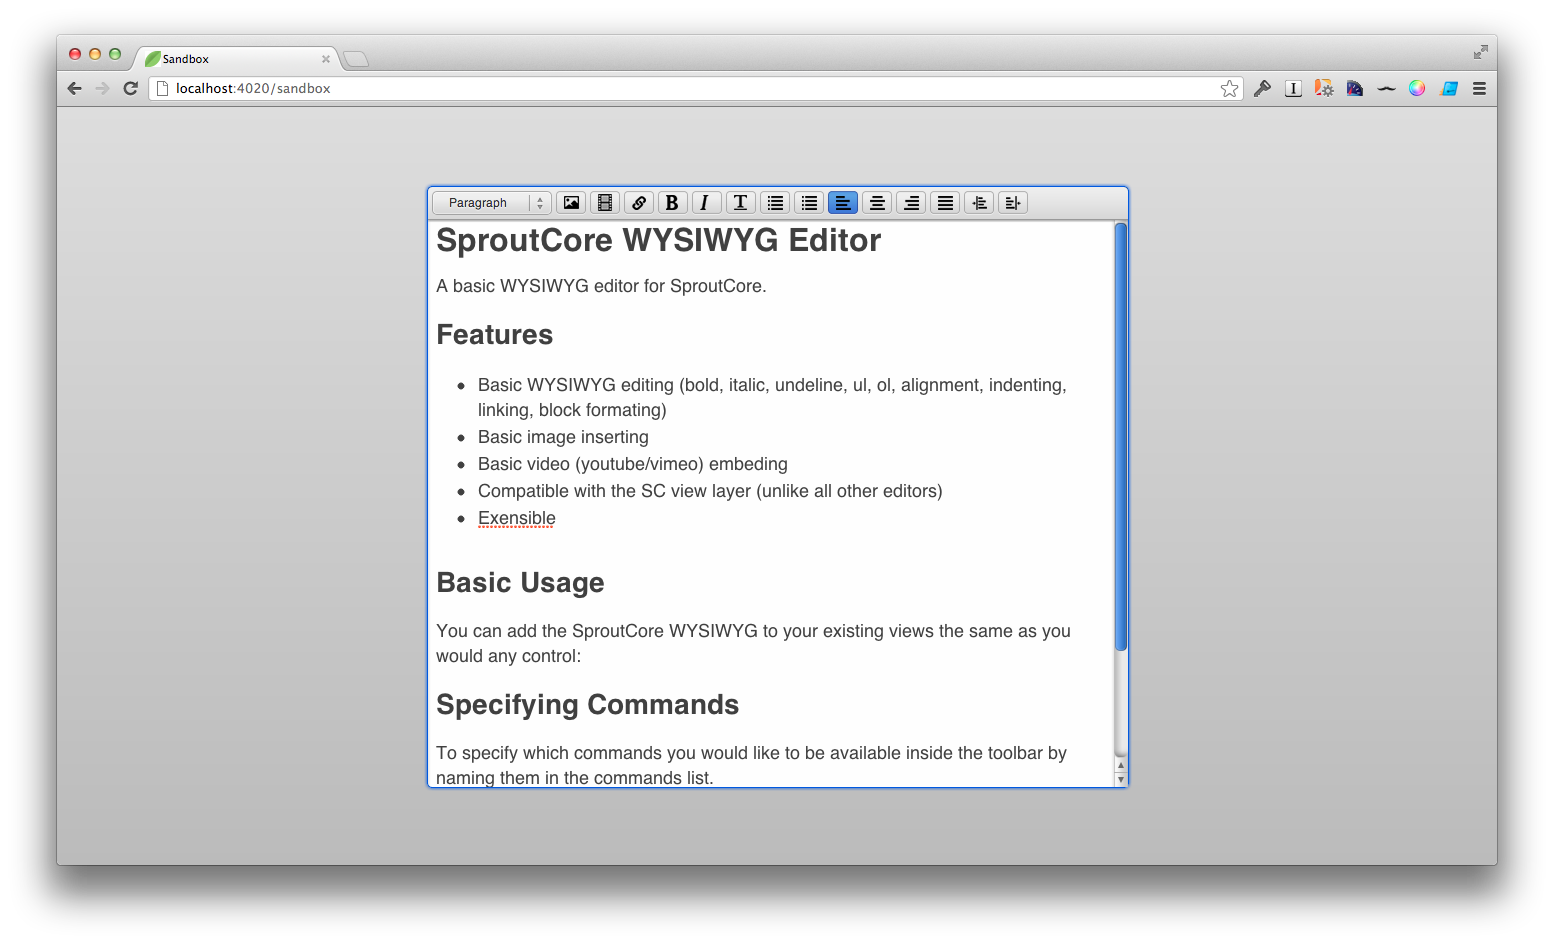Go back with the browser back arrow

(75, 88)
